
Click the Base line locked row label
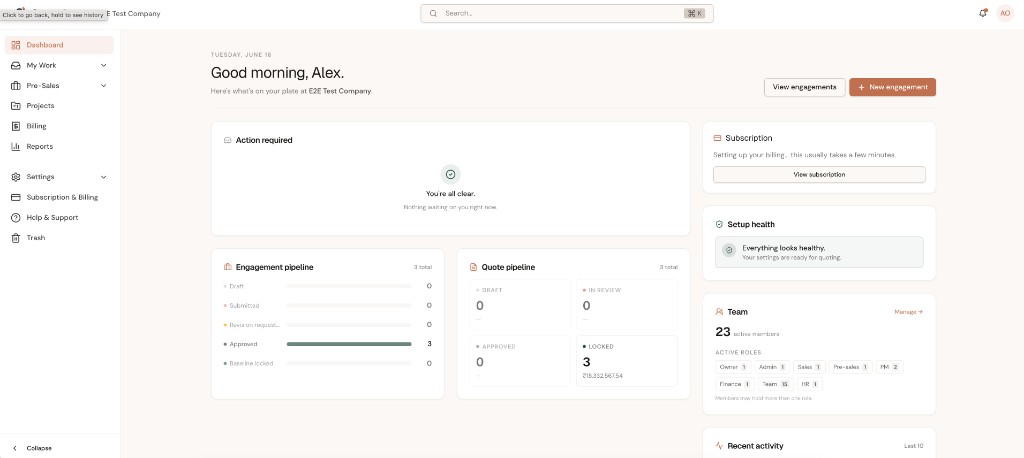(251, 363)
